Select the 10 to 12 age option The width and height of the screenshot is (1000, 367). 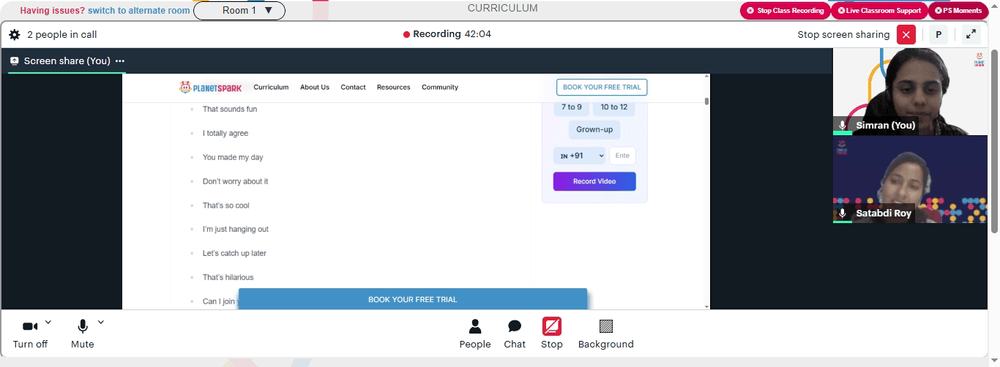click(x=614, y=107)
